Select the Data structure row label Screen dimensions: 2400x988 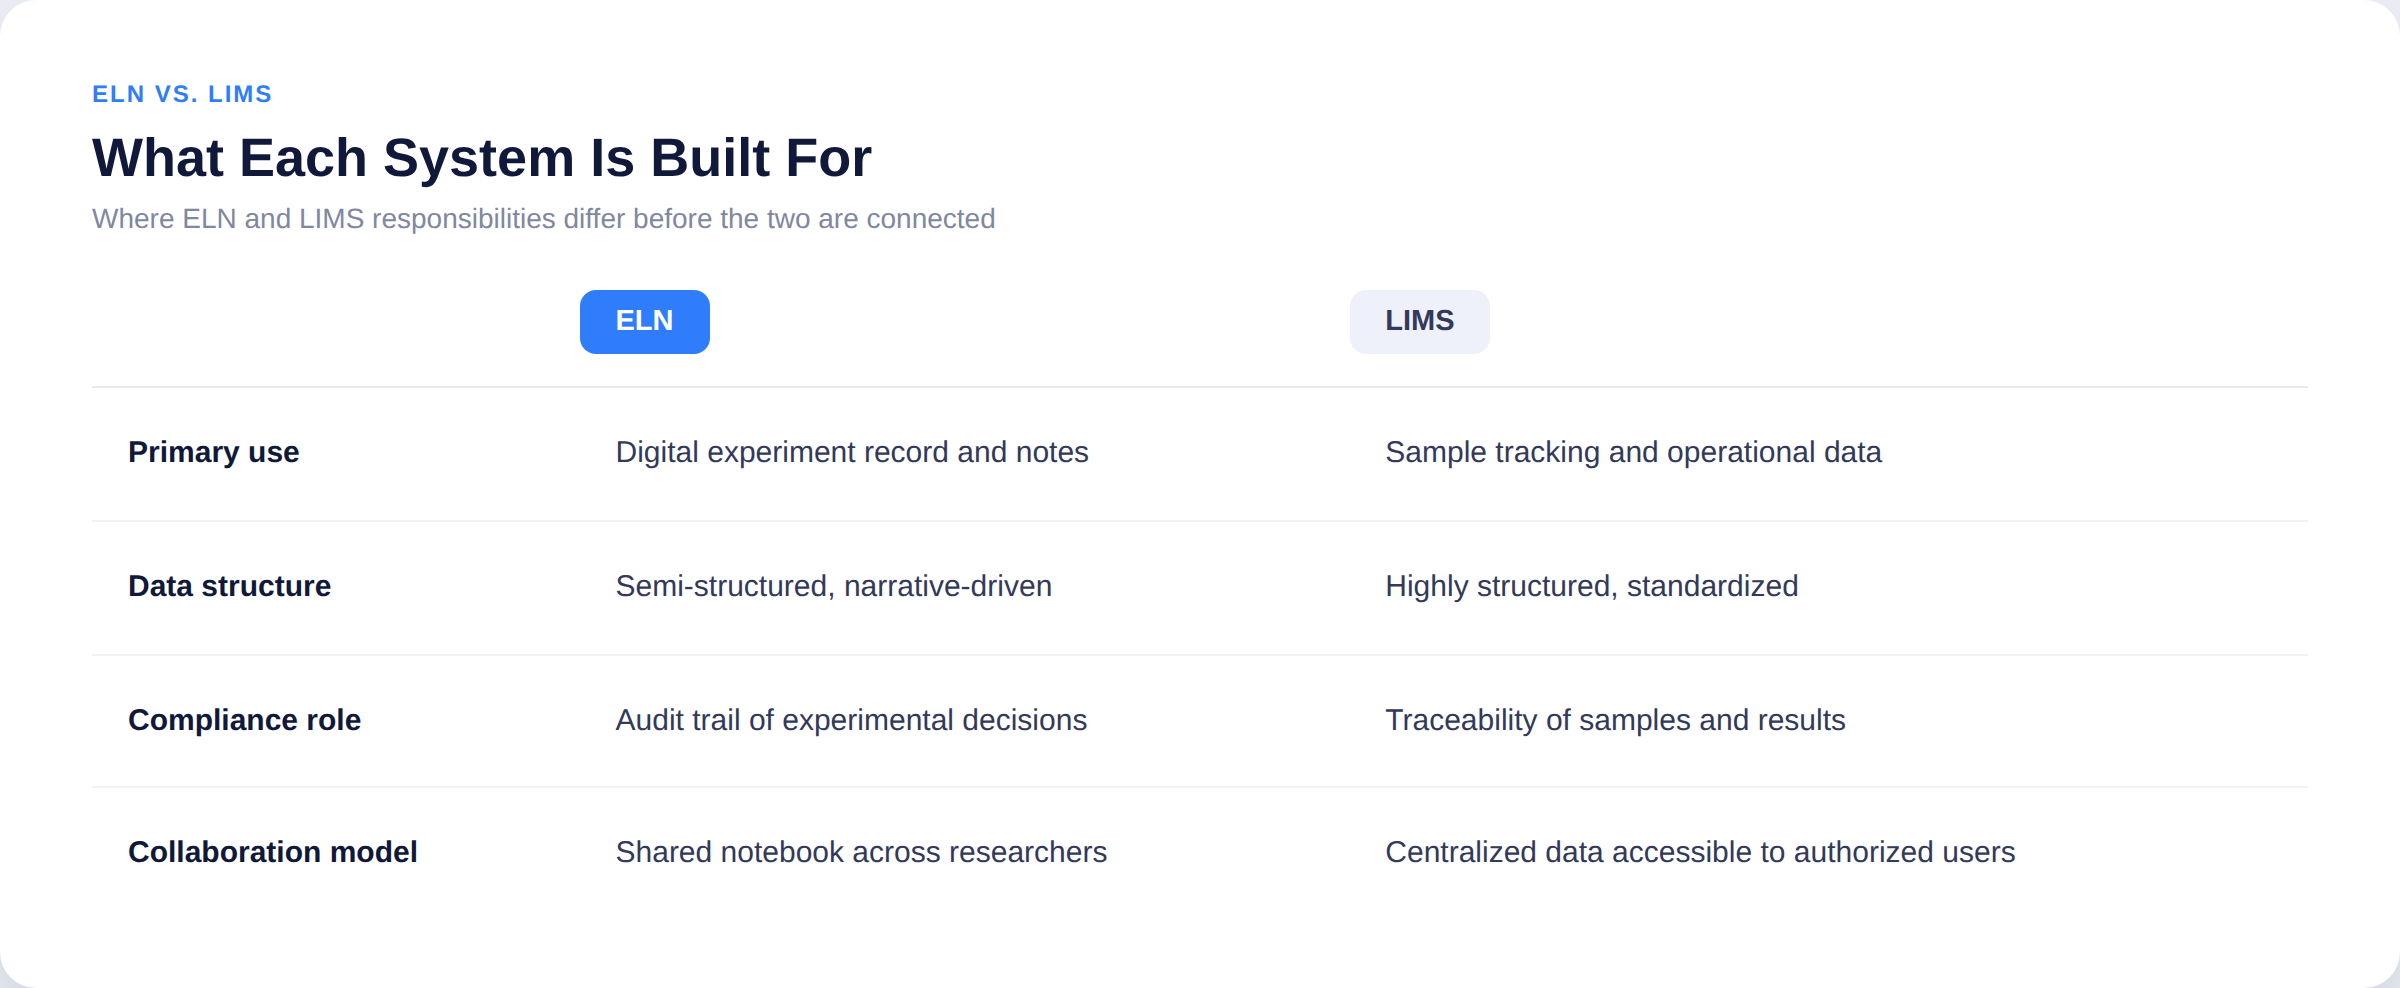[x=230, y=586]
